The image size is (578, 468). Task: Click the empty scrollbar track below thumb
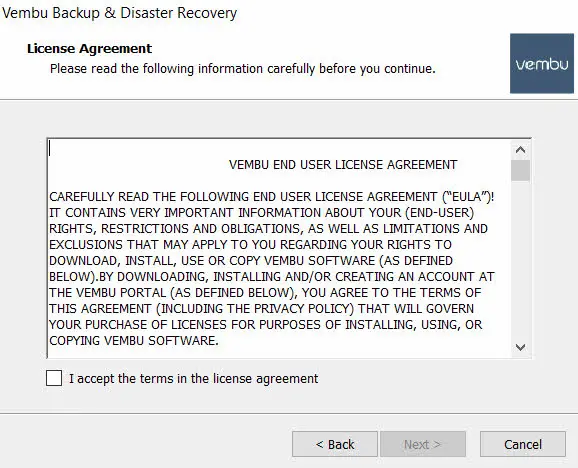point(520,259)
